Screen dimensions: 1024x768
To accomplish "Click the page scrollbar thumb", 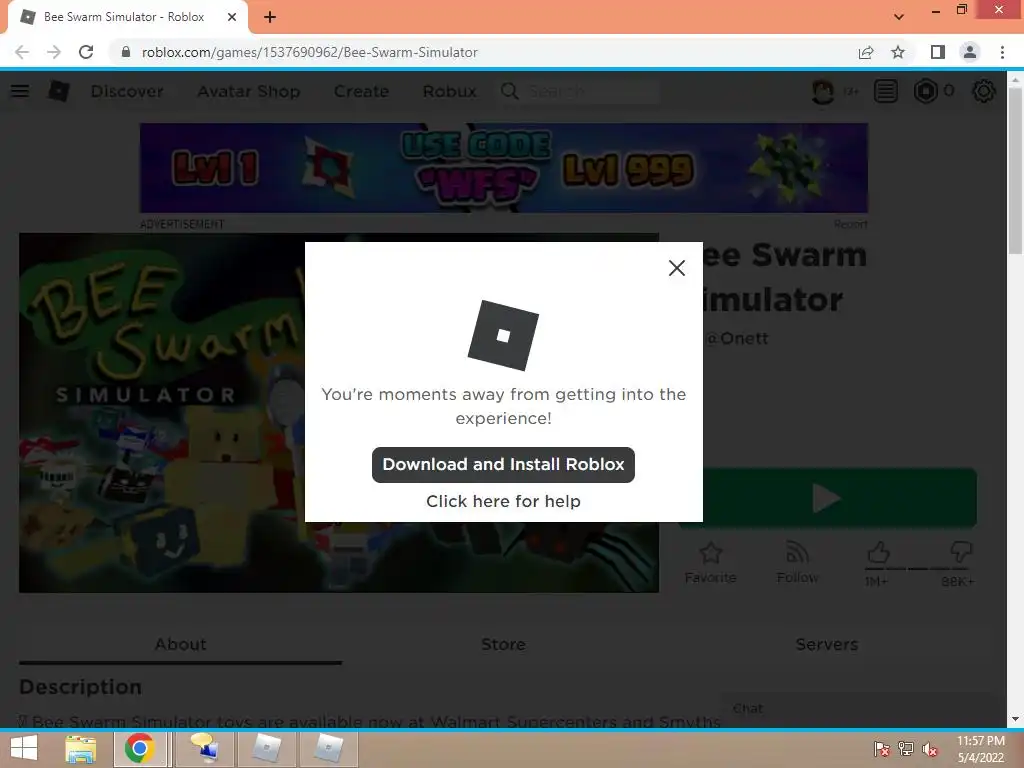I will [1015, 171].
